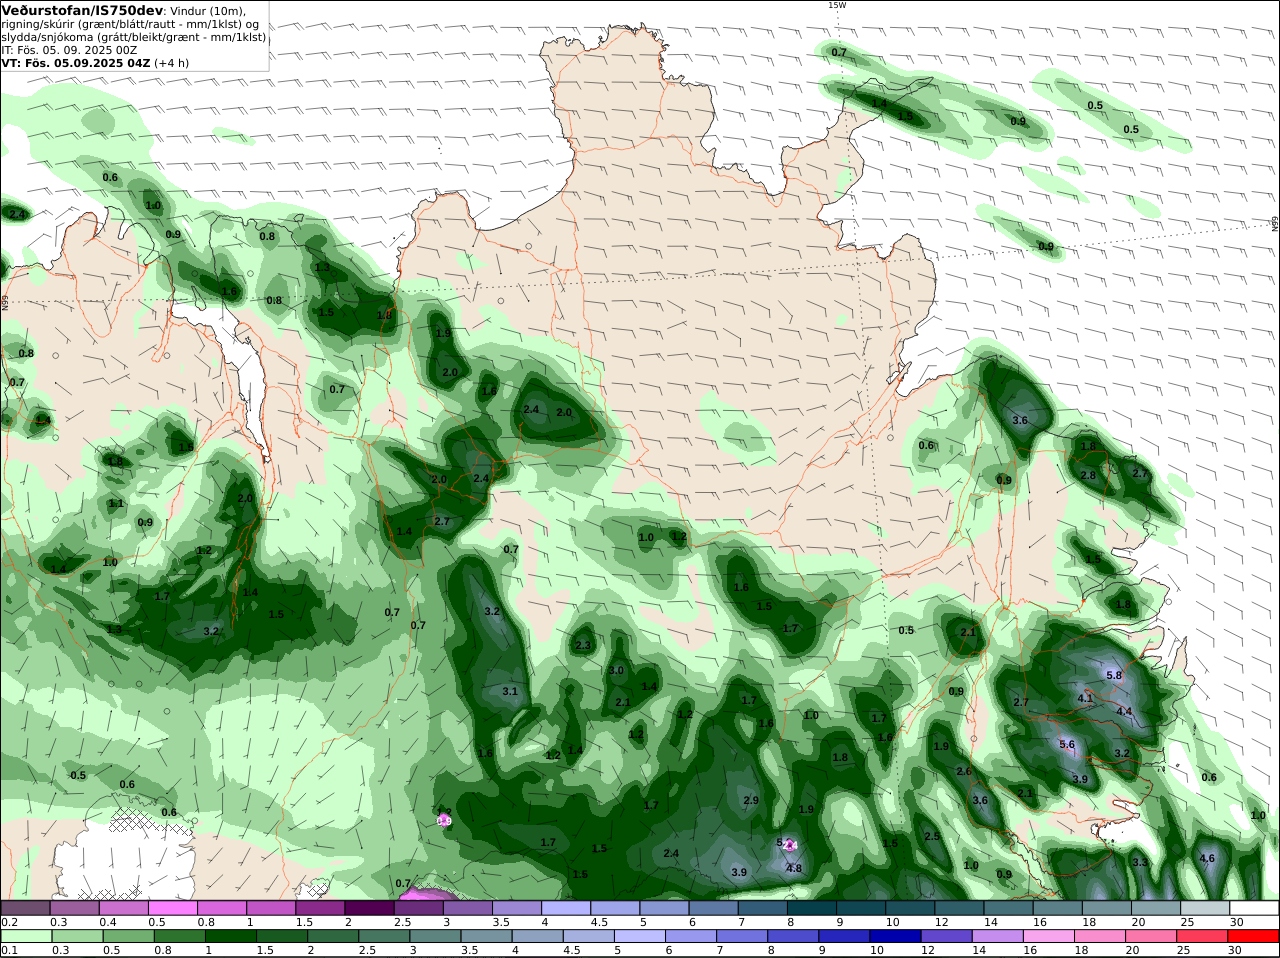
Task: Click the valid time line "VT: Fös. 05.09.2025 04Z"
Action: pyautogui.click(x=76, y=62)
